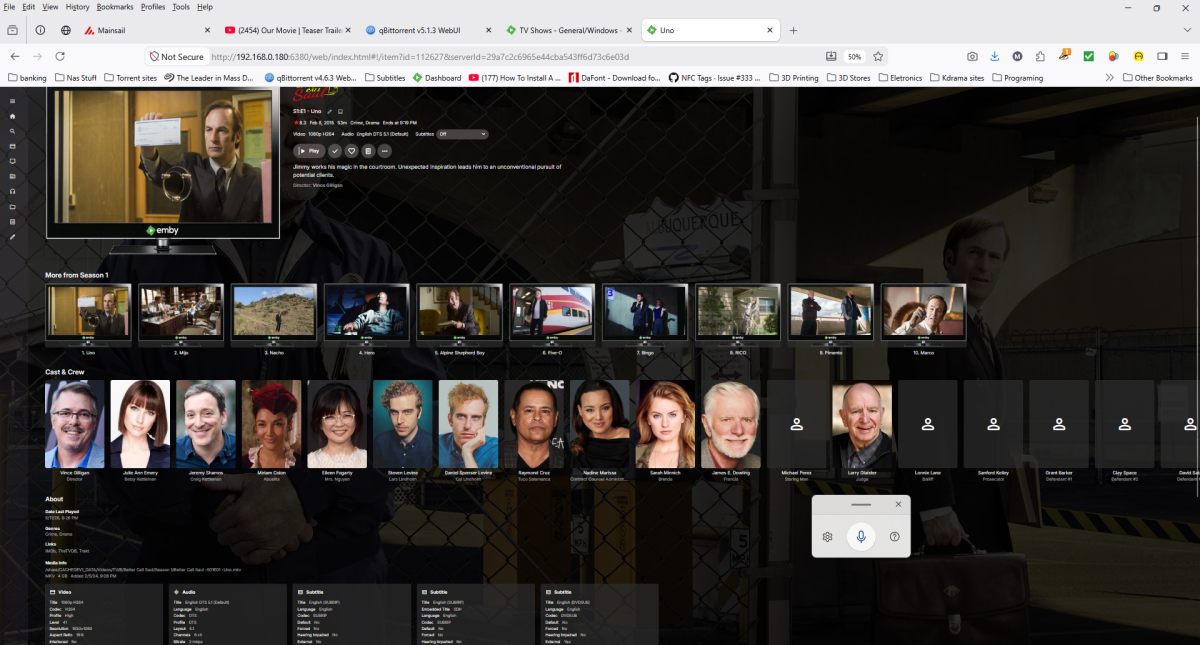
Task: Switch to the Mainsail tab
Action: pyautogui.click(x=149, y=31)
